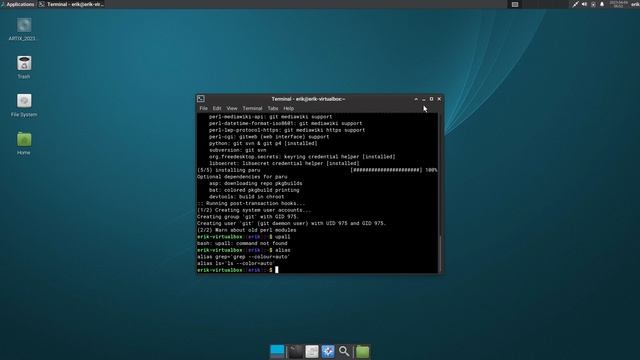
Task: Open the Edit menu in Terminal
Action: [217, 109]
